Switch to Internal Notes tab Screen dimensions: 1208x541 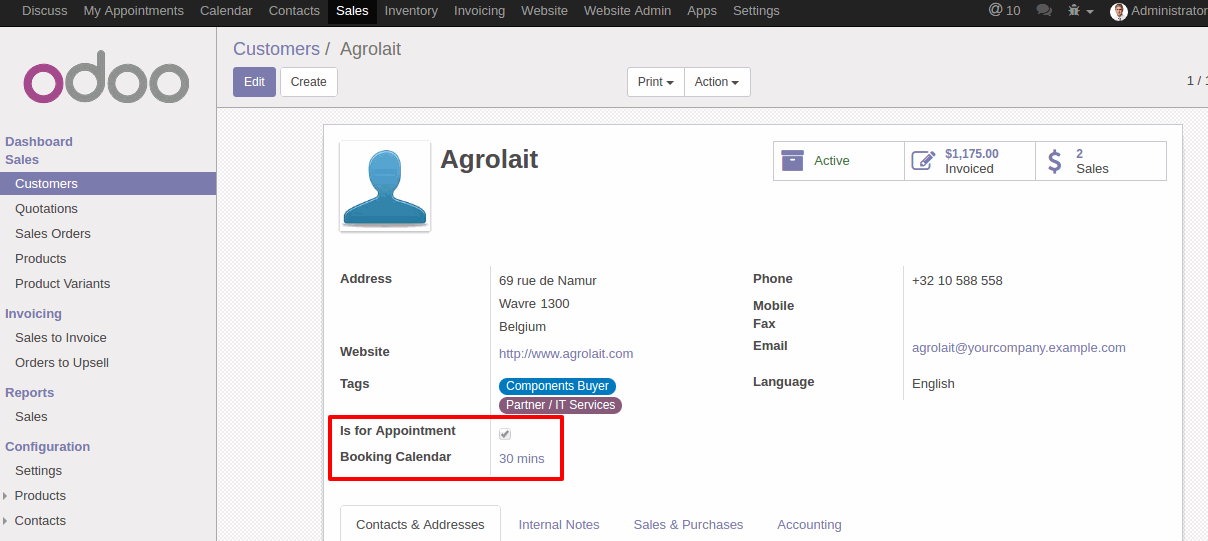[559, 524]
